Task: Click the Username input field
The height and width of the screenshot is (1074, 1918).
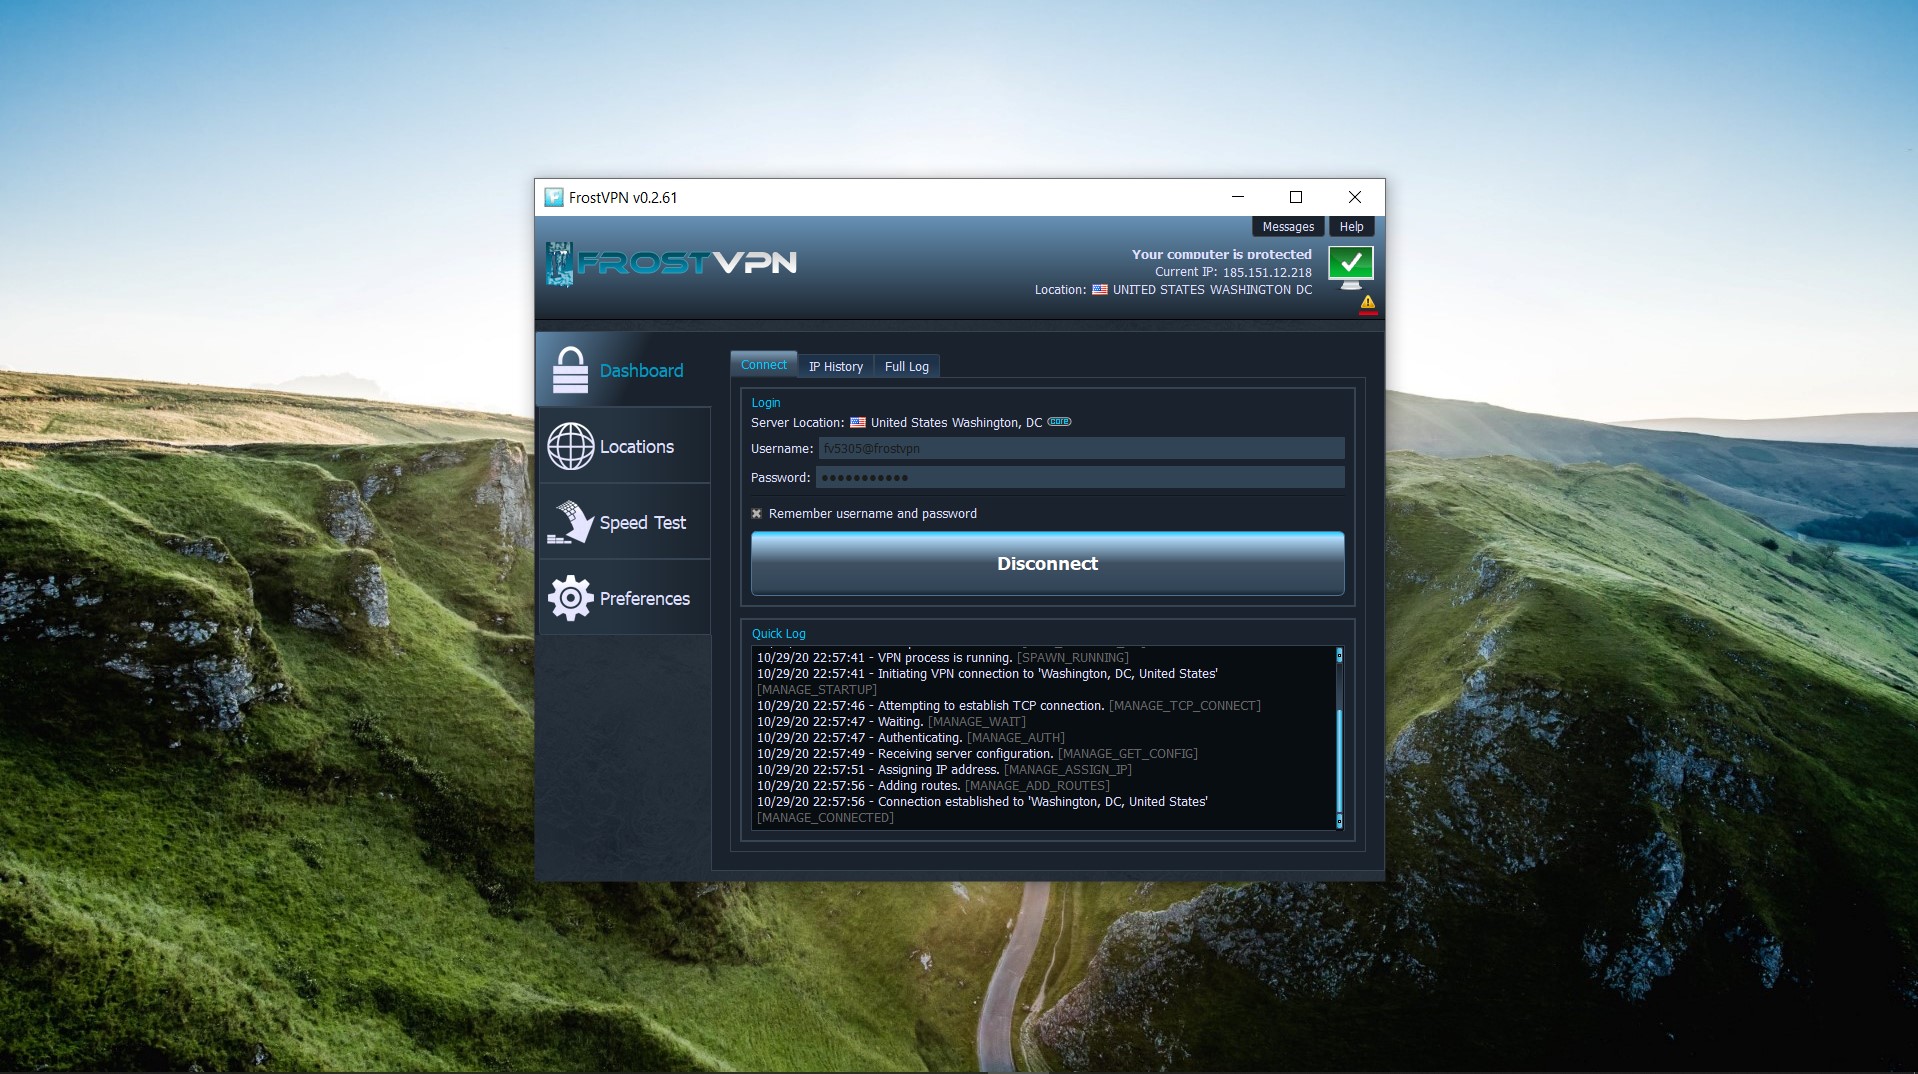Action: pyautogui.click(x=1082, y=449)
